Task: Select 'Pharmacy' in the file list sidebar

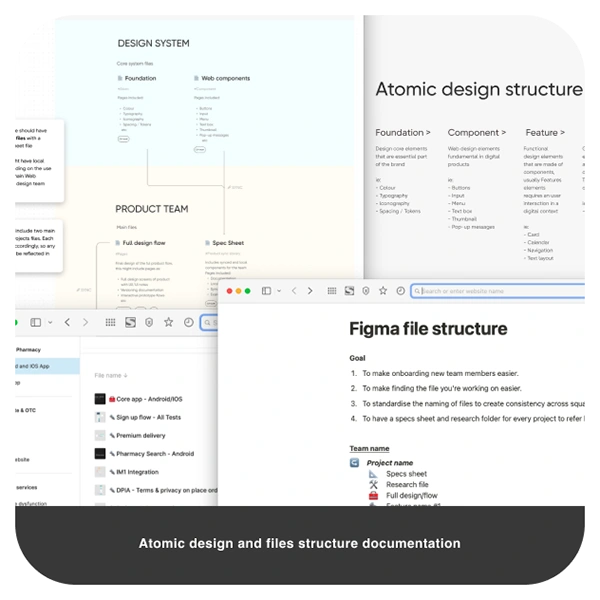Action: (28, 350)
